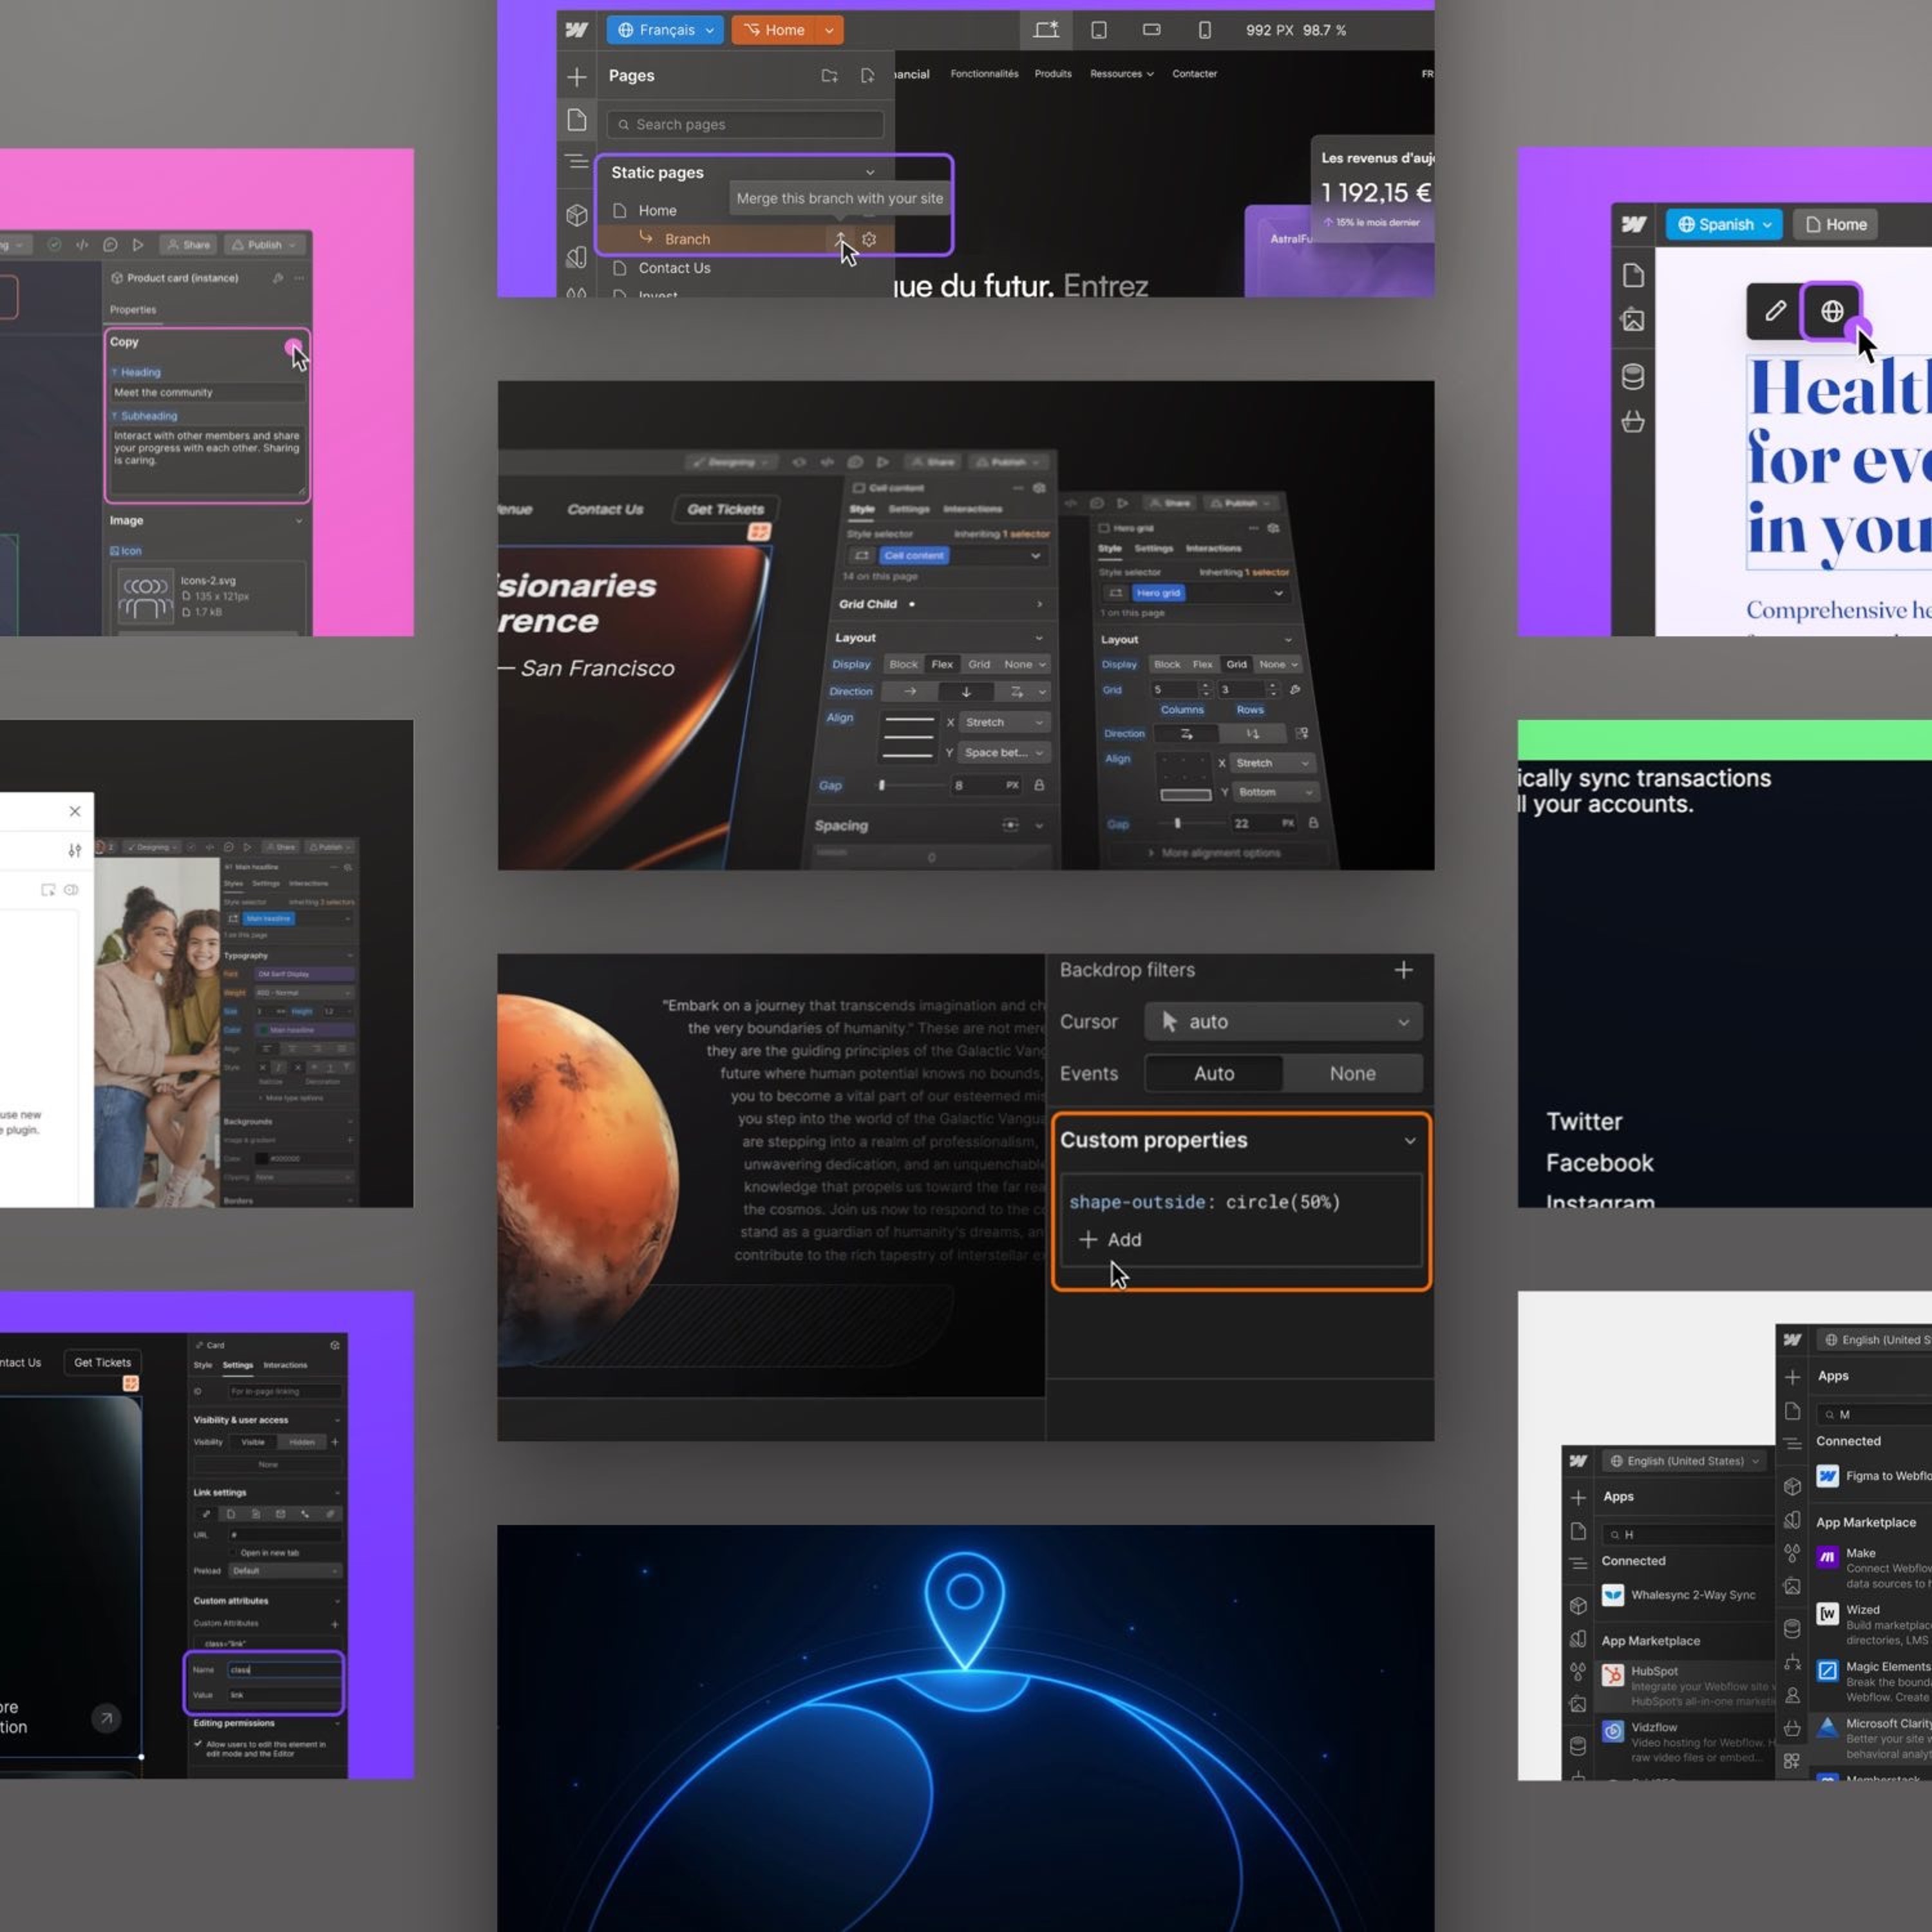This screenshot has height=1932, width=1932.
Task: Click the Webflow logo beside the Français selector
Action: (x=577, y=30)
